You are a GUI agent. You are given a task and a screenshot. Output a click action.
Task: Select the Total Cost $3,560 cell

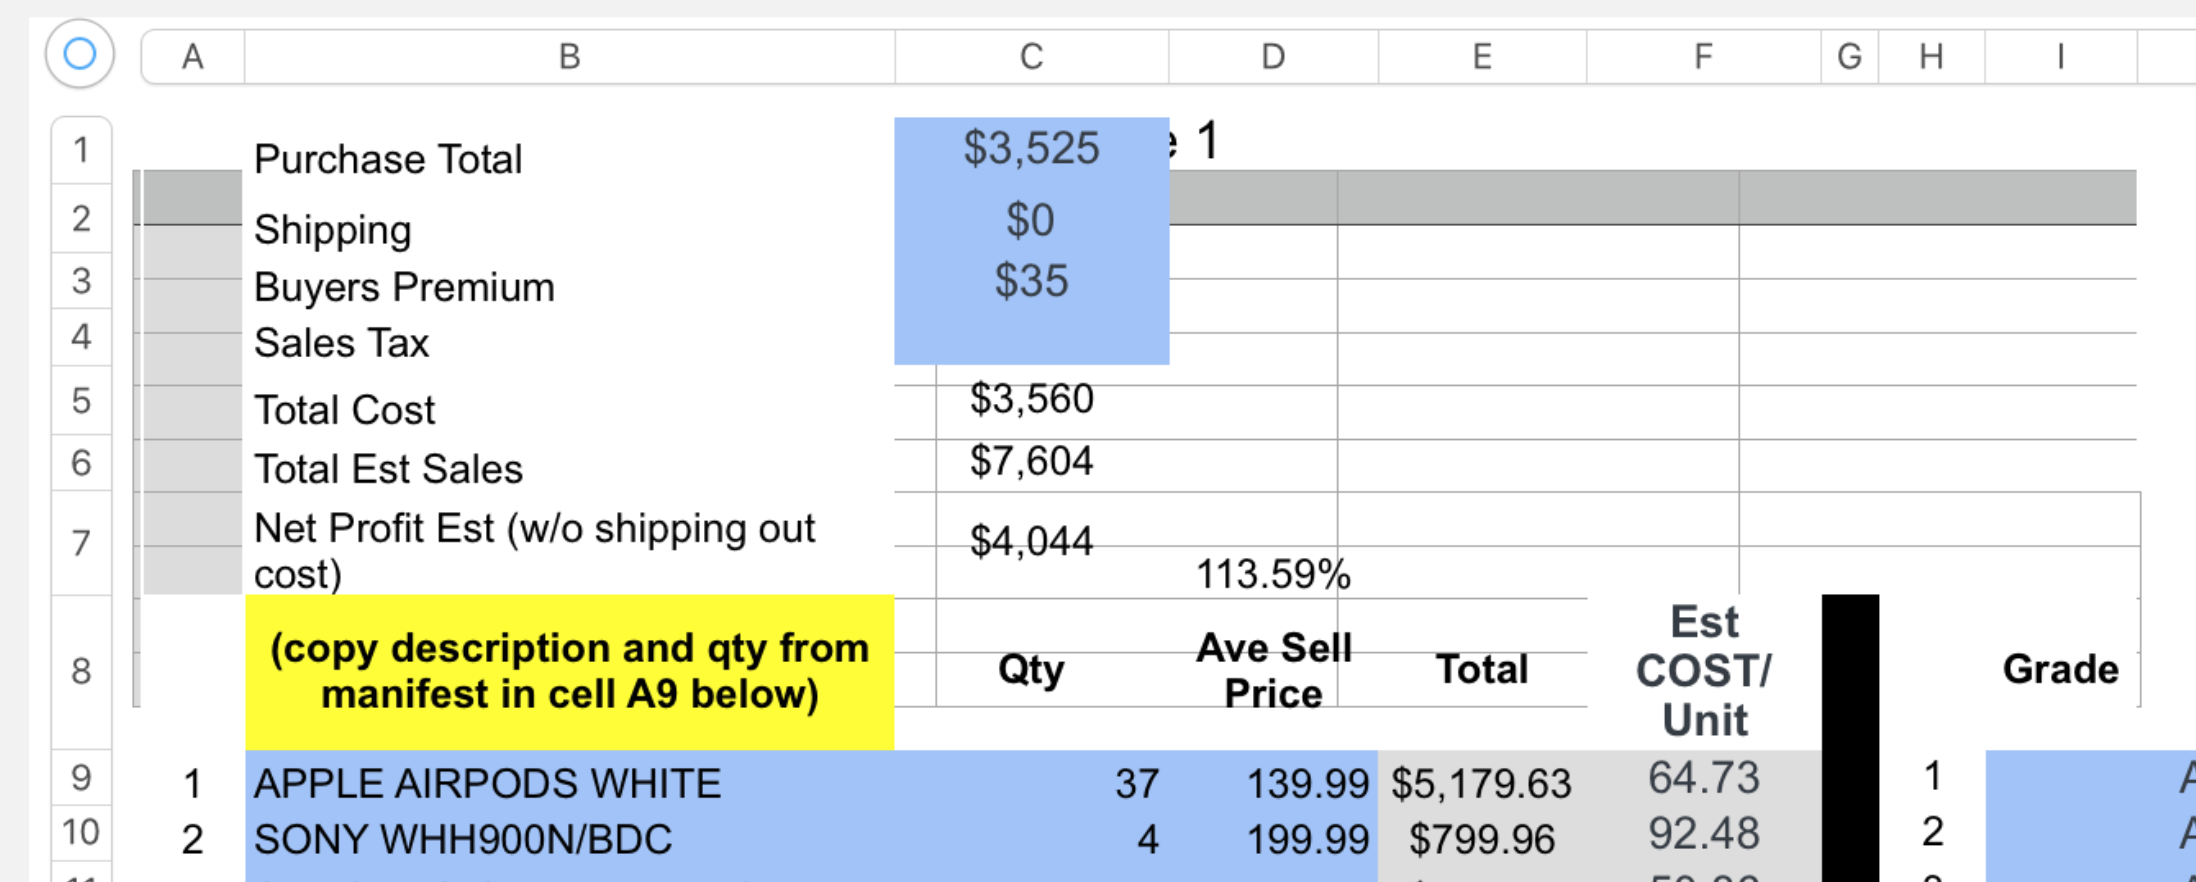tap(1031, 400)
